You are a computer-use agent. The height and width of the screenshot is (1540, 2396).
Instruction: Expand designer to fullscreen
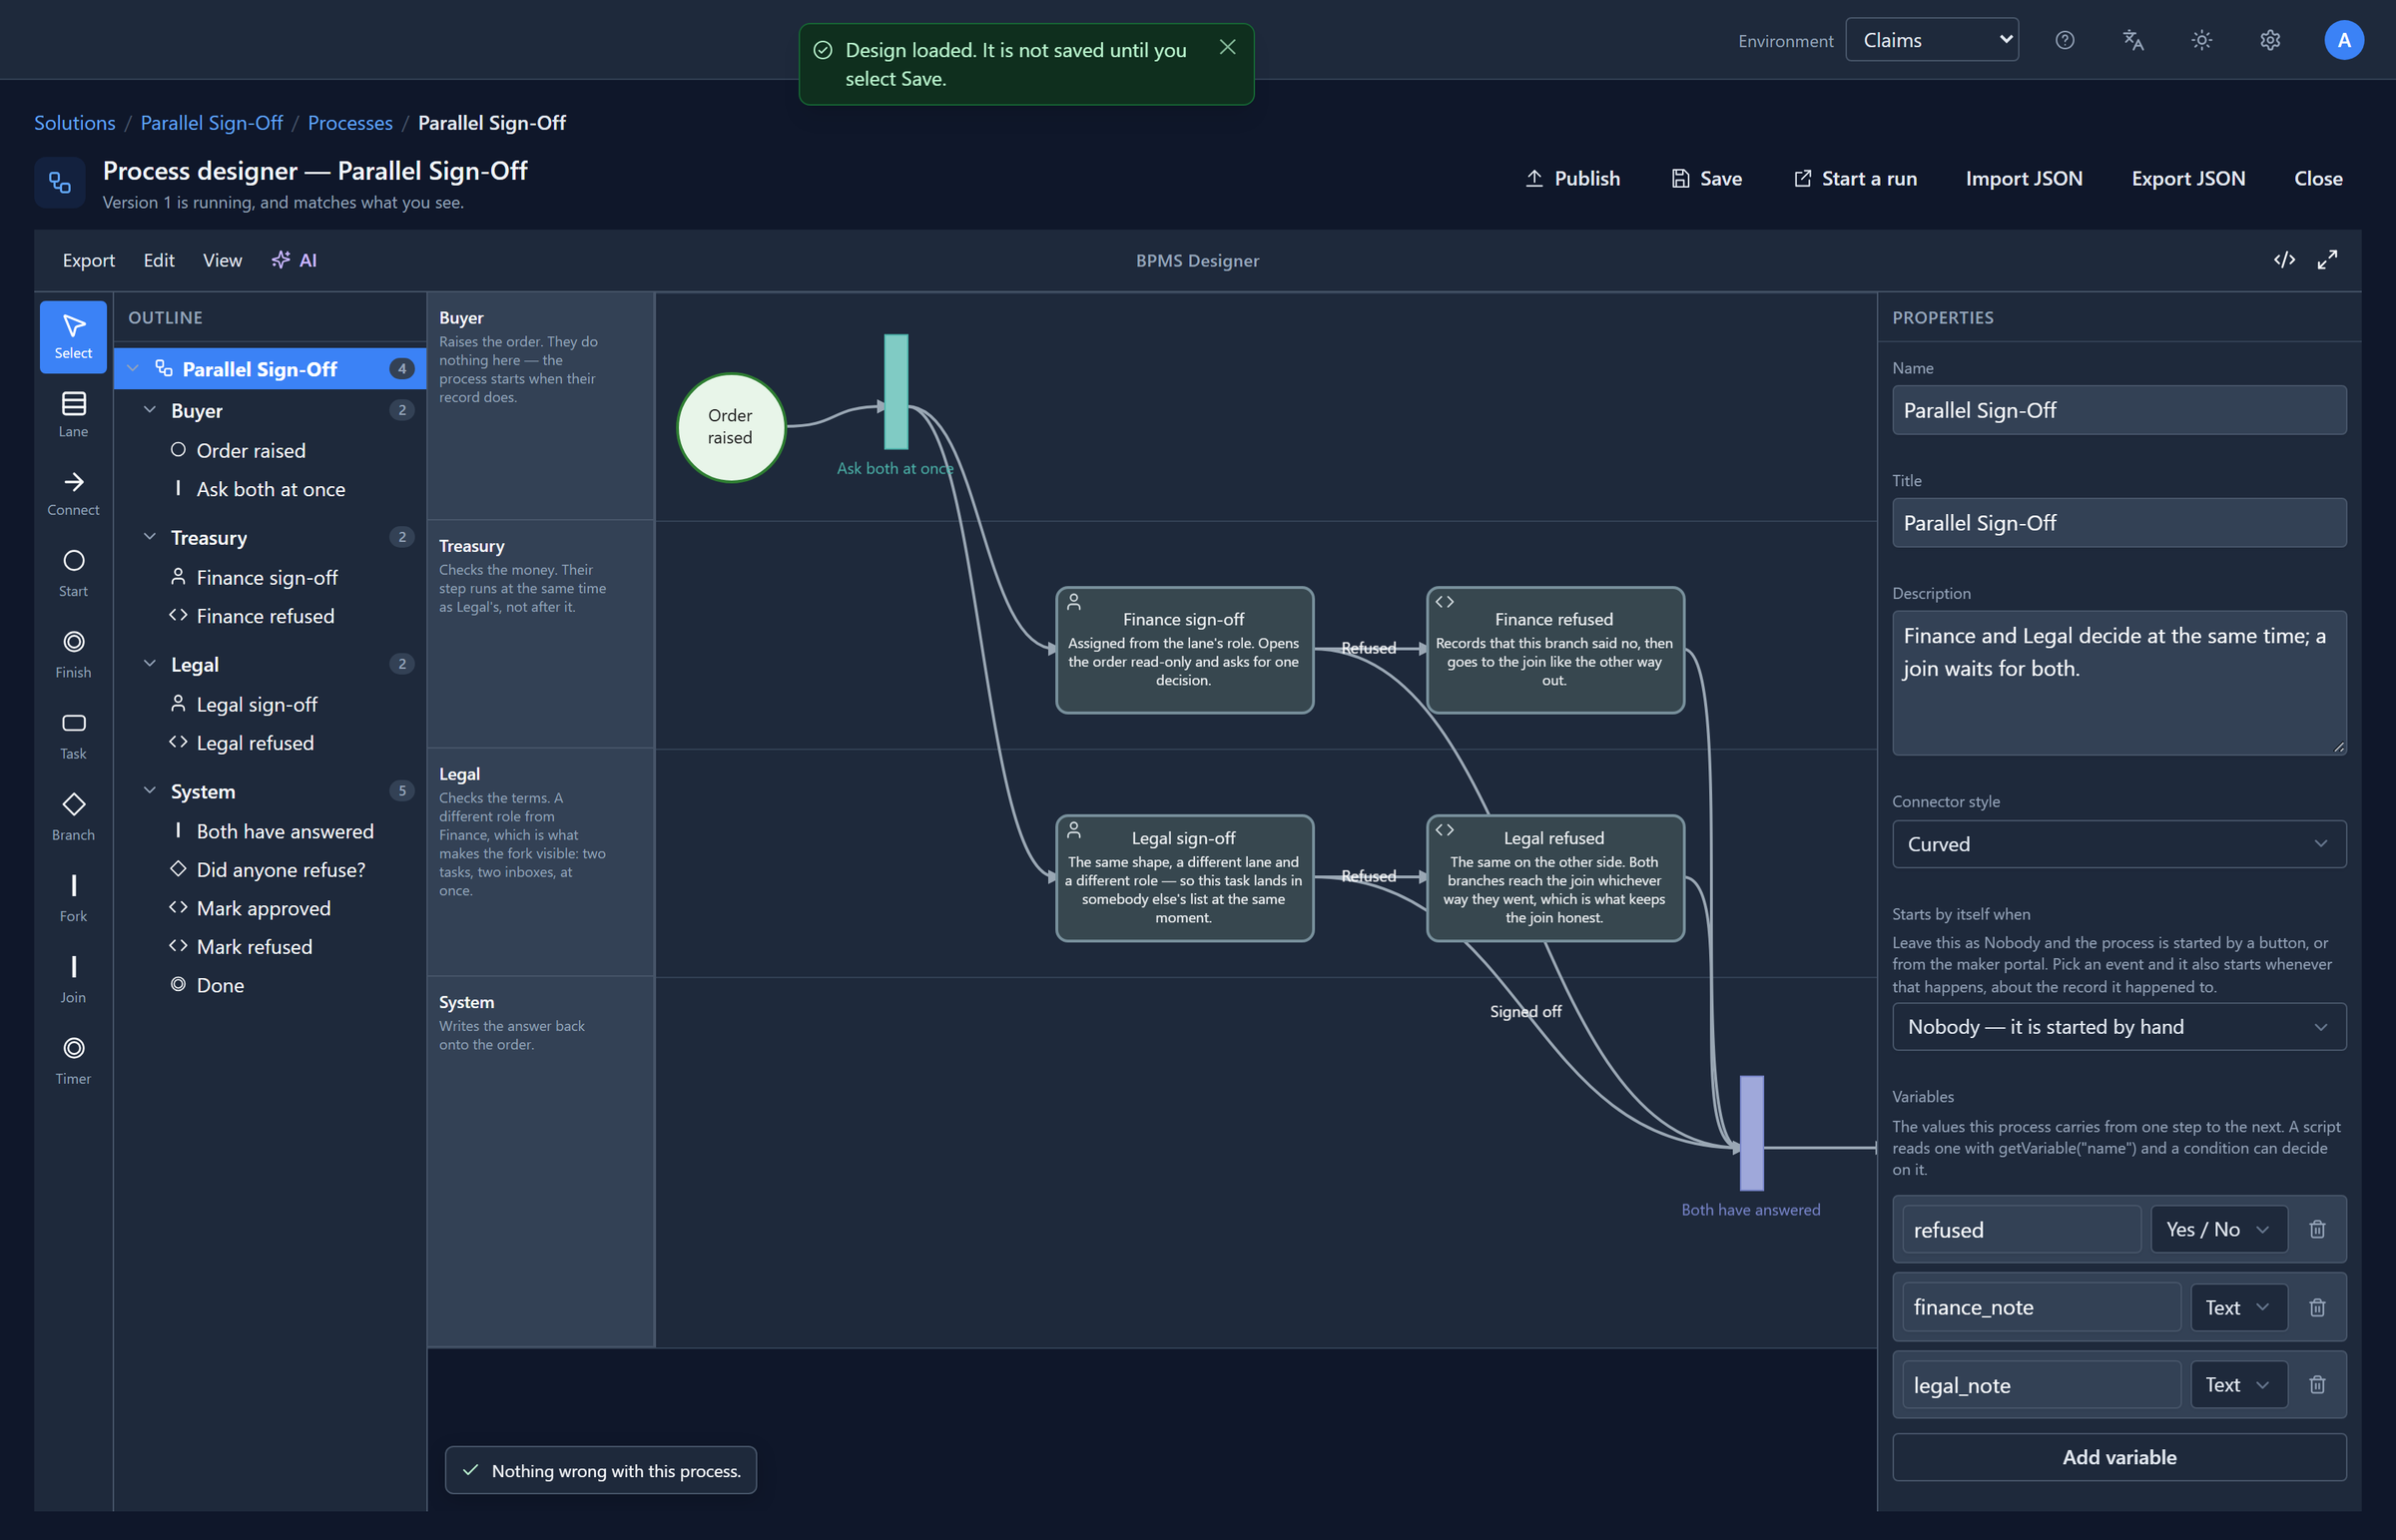[x=2327, y=260]
